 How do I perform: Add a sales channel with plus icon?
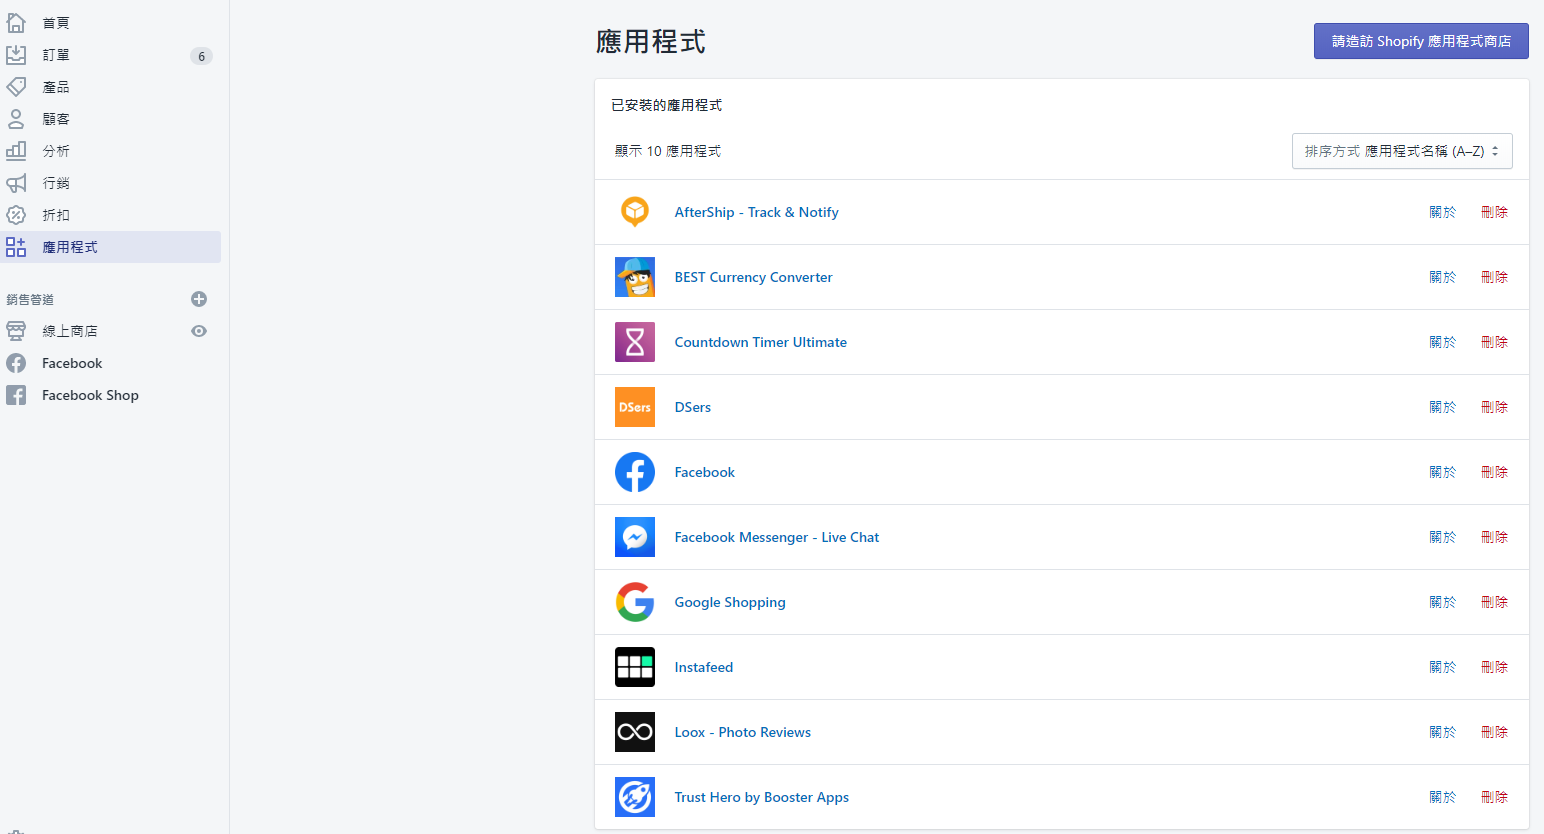coord(199,299)
